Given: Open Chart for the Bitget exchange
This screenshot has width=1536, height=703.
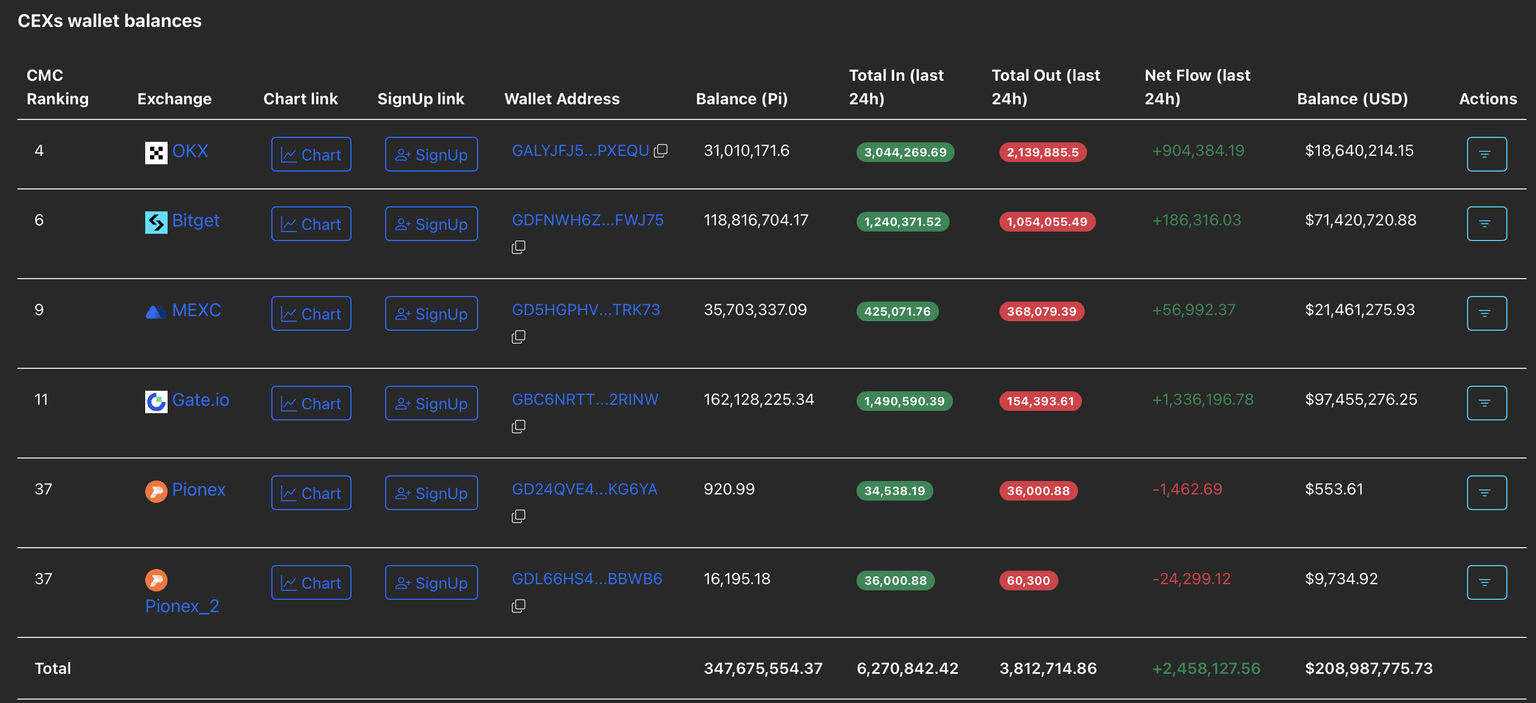Looking at the screenshot, I should pyautogui.click(x=311, y=224).
